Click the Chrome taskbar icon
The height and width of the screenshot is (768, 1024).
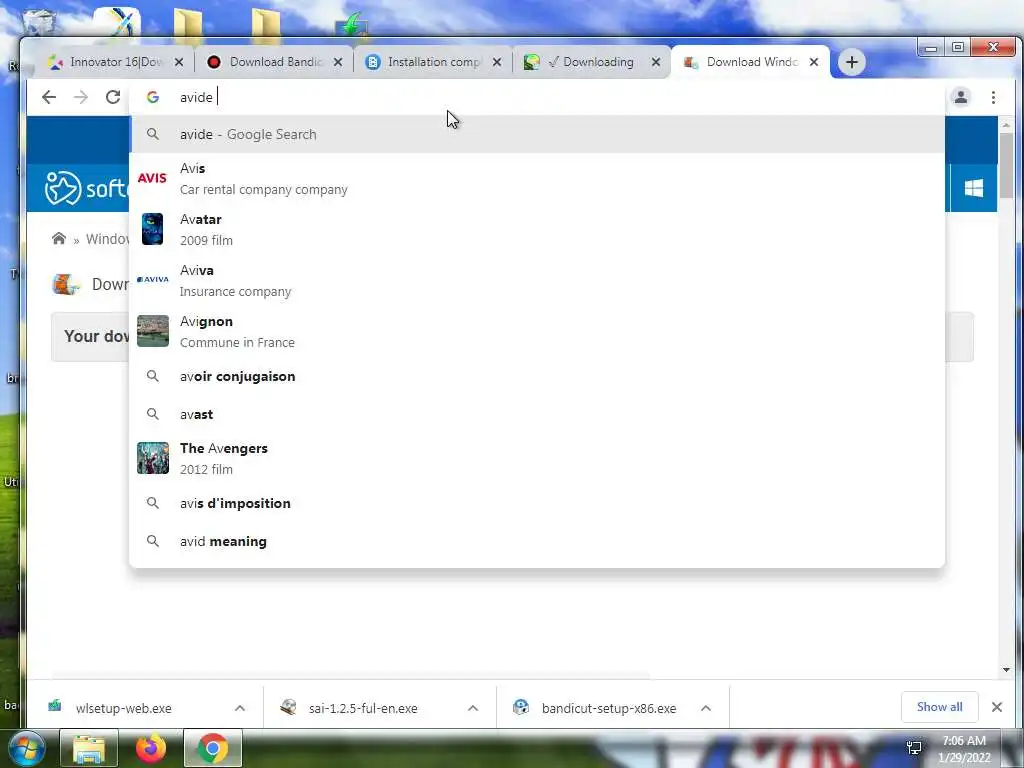(x=213, y=748)
